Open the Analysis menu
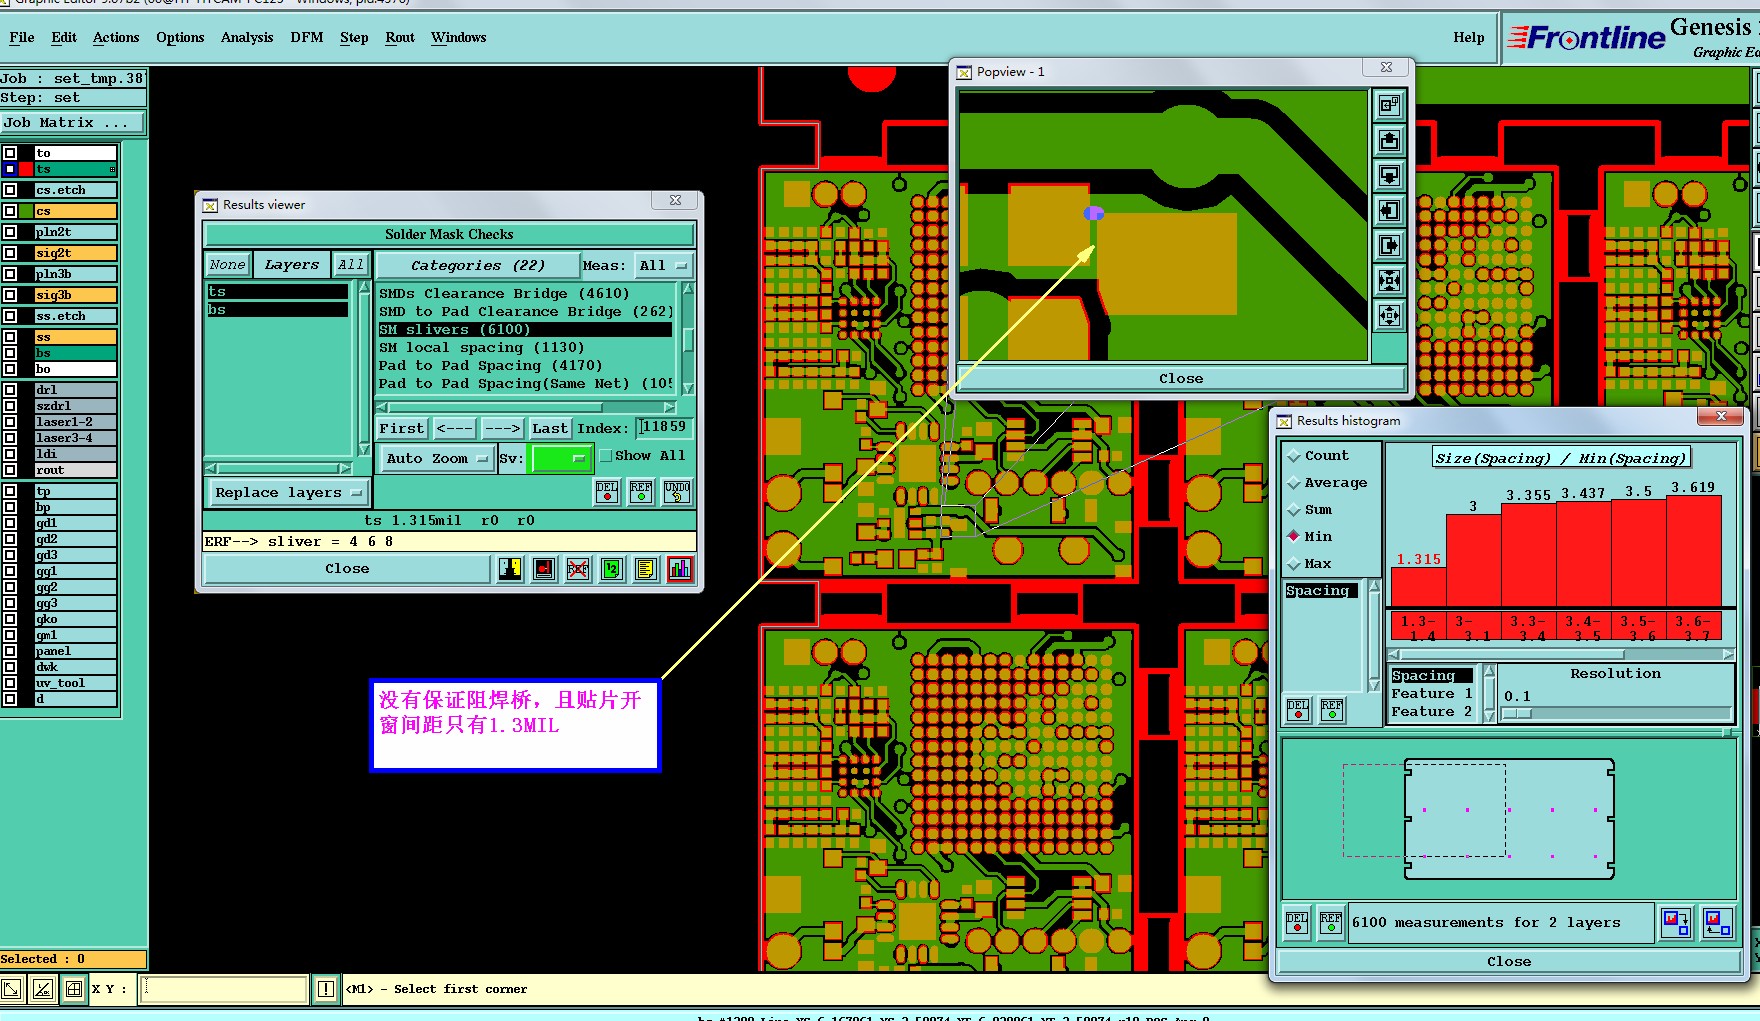The width and height of the screenshot is (1760, 1021). point(247,38)
